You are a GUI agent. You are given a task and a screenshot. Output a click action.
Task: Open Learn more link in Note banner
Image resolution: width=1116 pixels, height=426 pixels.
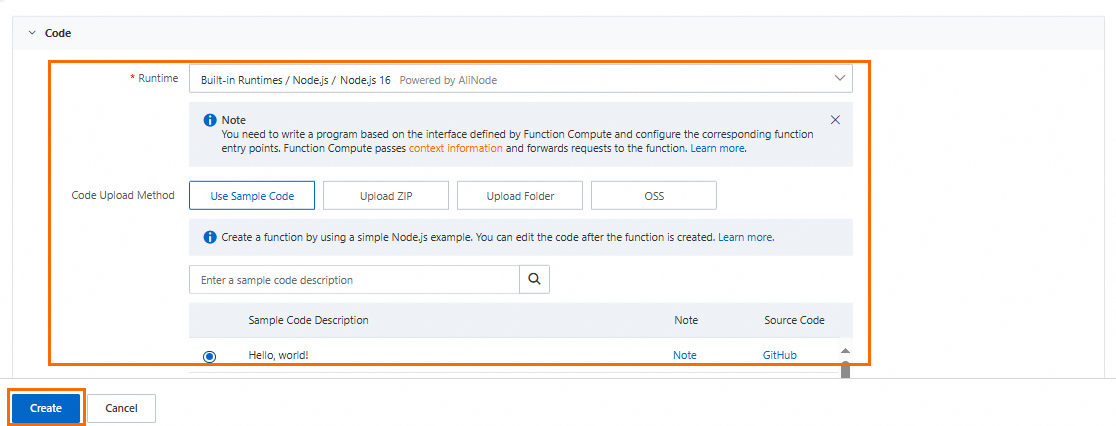(x=718, y=148)
